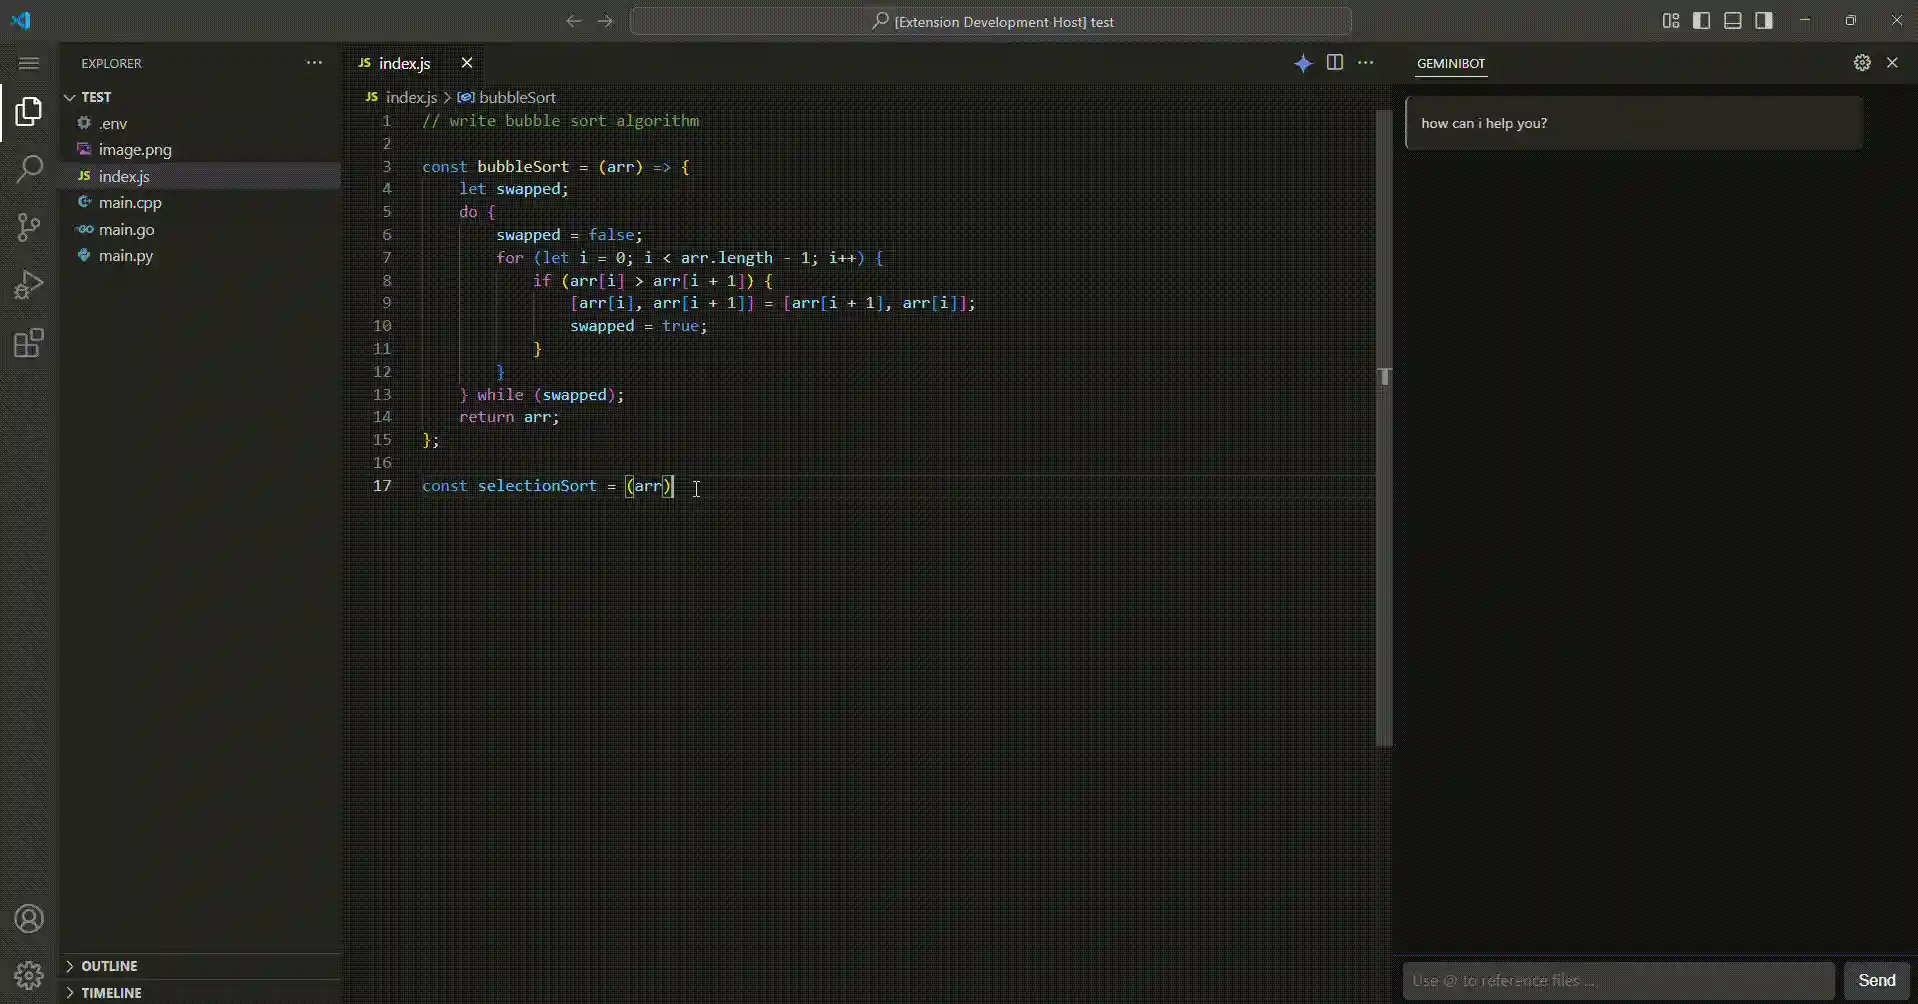Toggle the primary side bar visibility
The height and width of the screenshot is (1004, 1918).
coord(1701,21)
